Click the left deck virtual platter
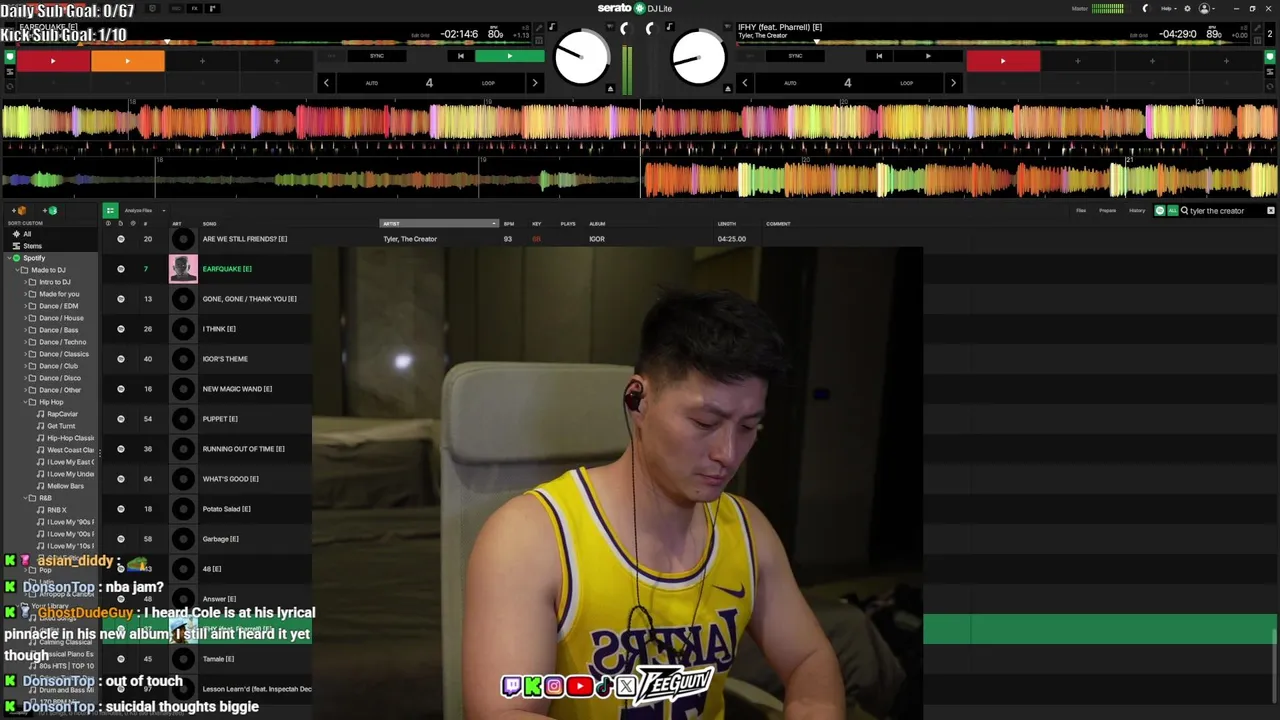Screen dimensions: 1280x720 coord(581,58)
